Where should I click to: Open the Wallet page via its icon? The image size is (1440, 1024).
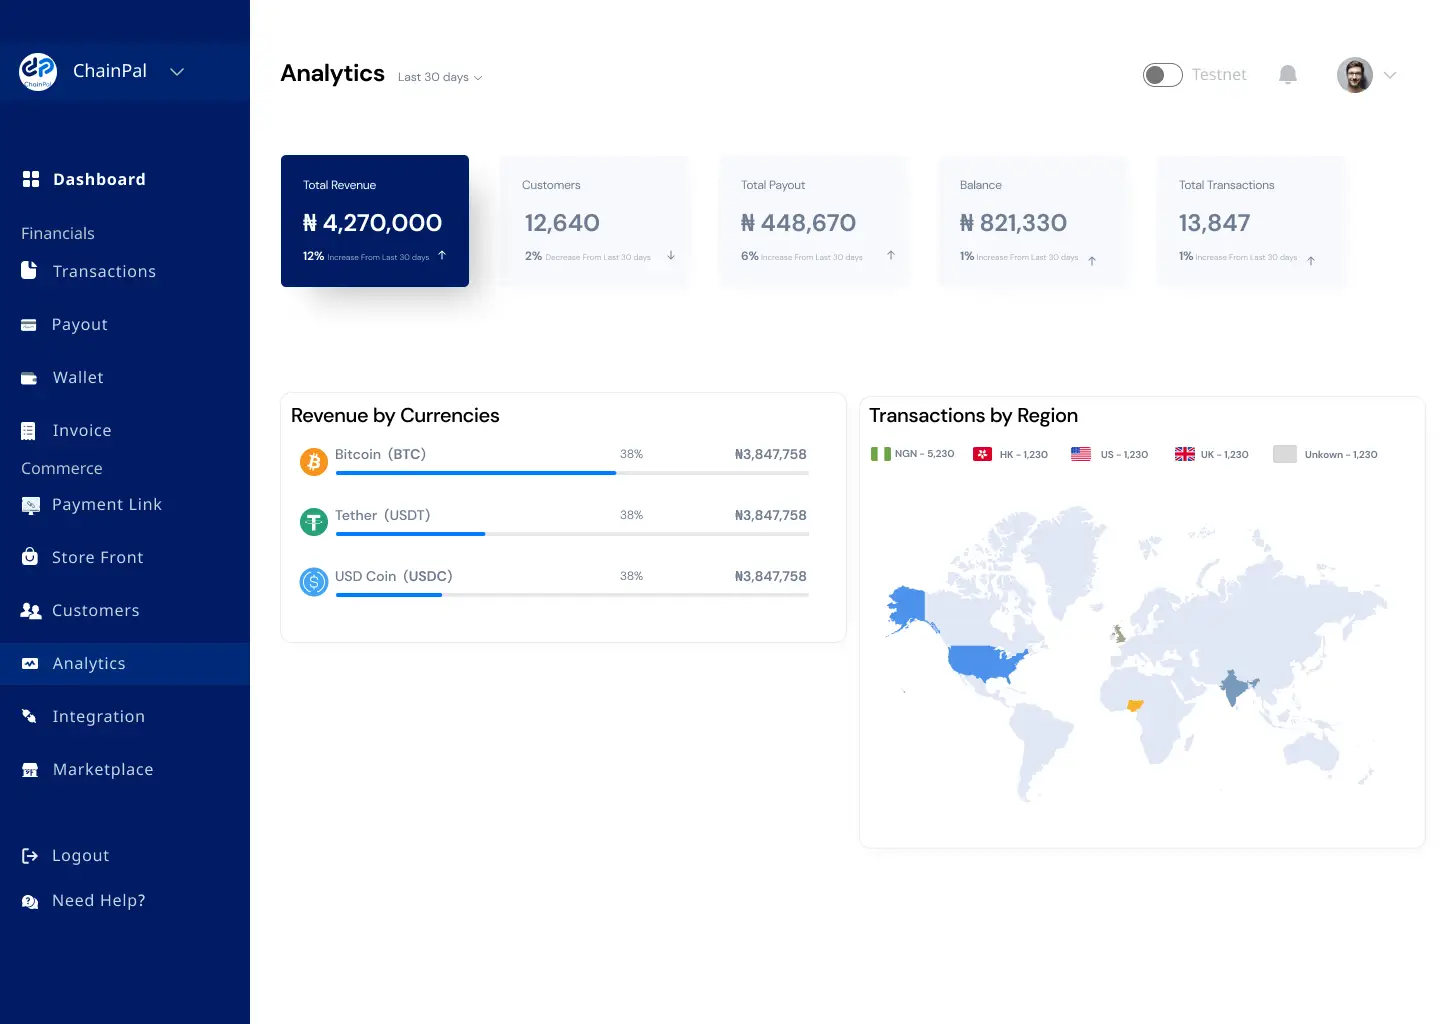(x=30, y=377)
